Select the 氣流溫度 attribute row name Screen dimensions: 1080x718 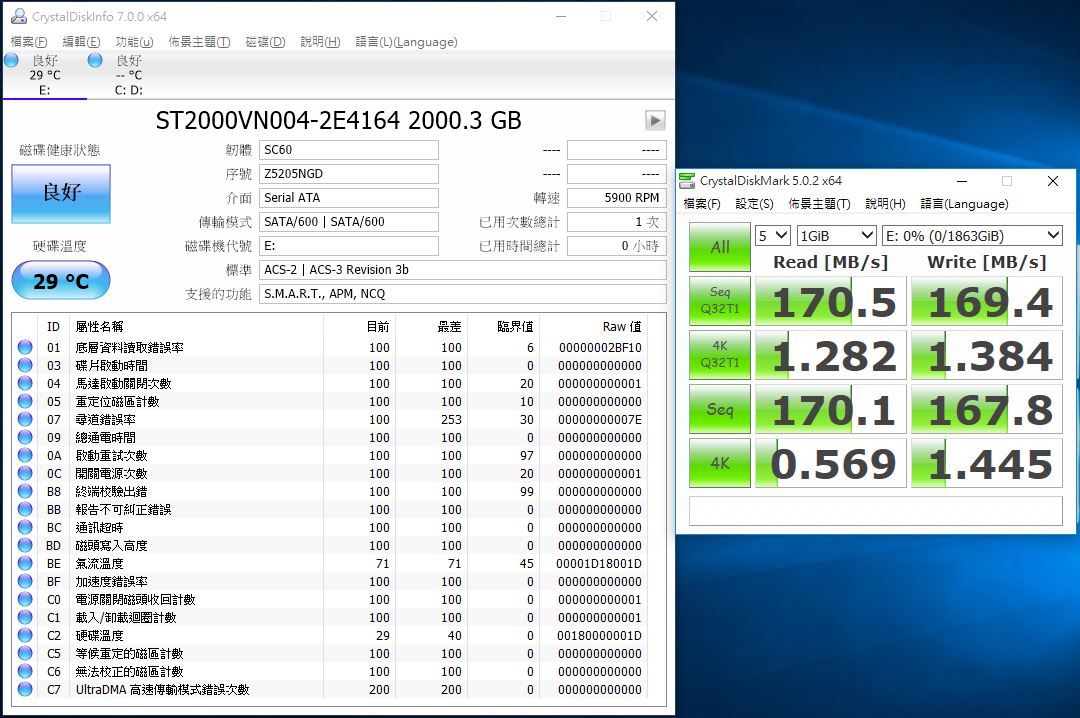pyautogui.click(x=100, y=564)
